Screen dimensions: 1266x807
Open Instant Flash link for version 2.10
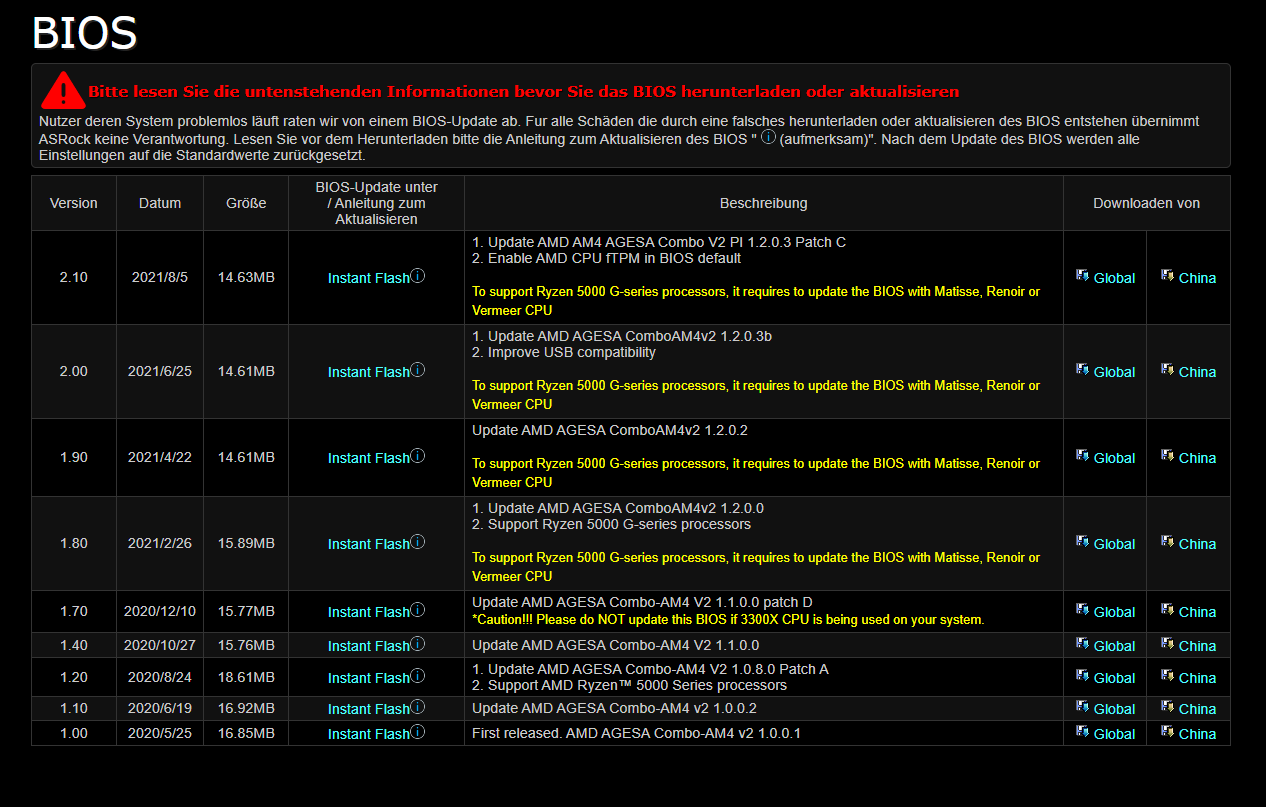[x=368, y=278]
